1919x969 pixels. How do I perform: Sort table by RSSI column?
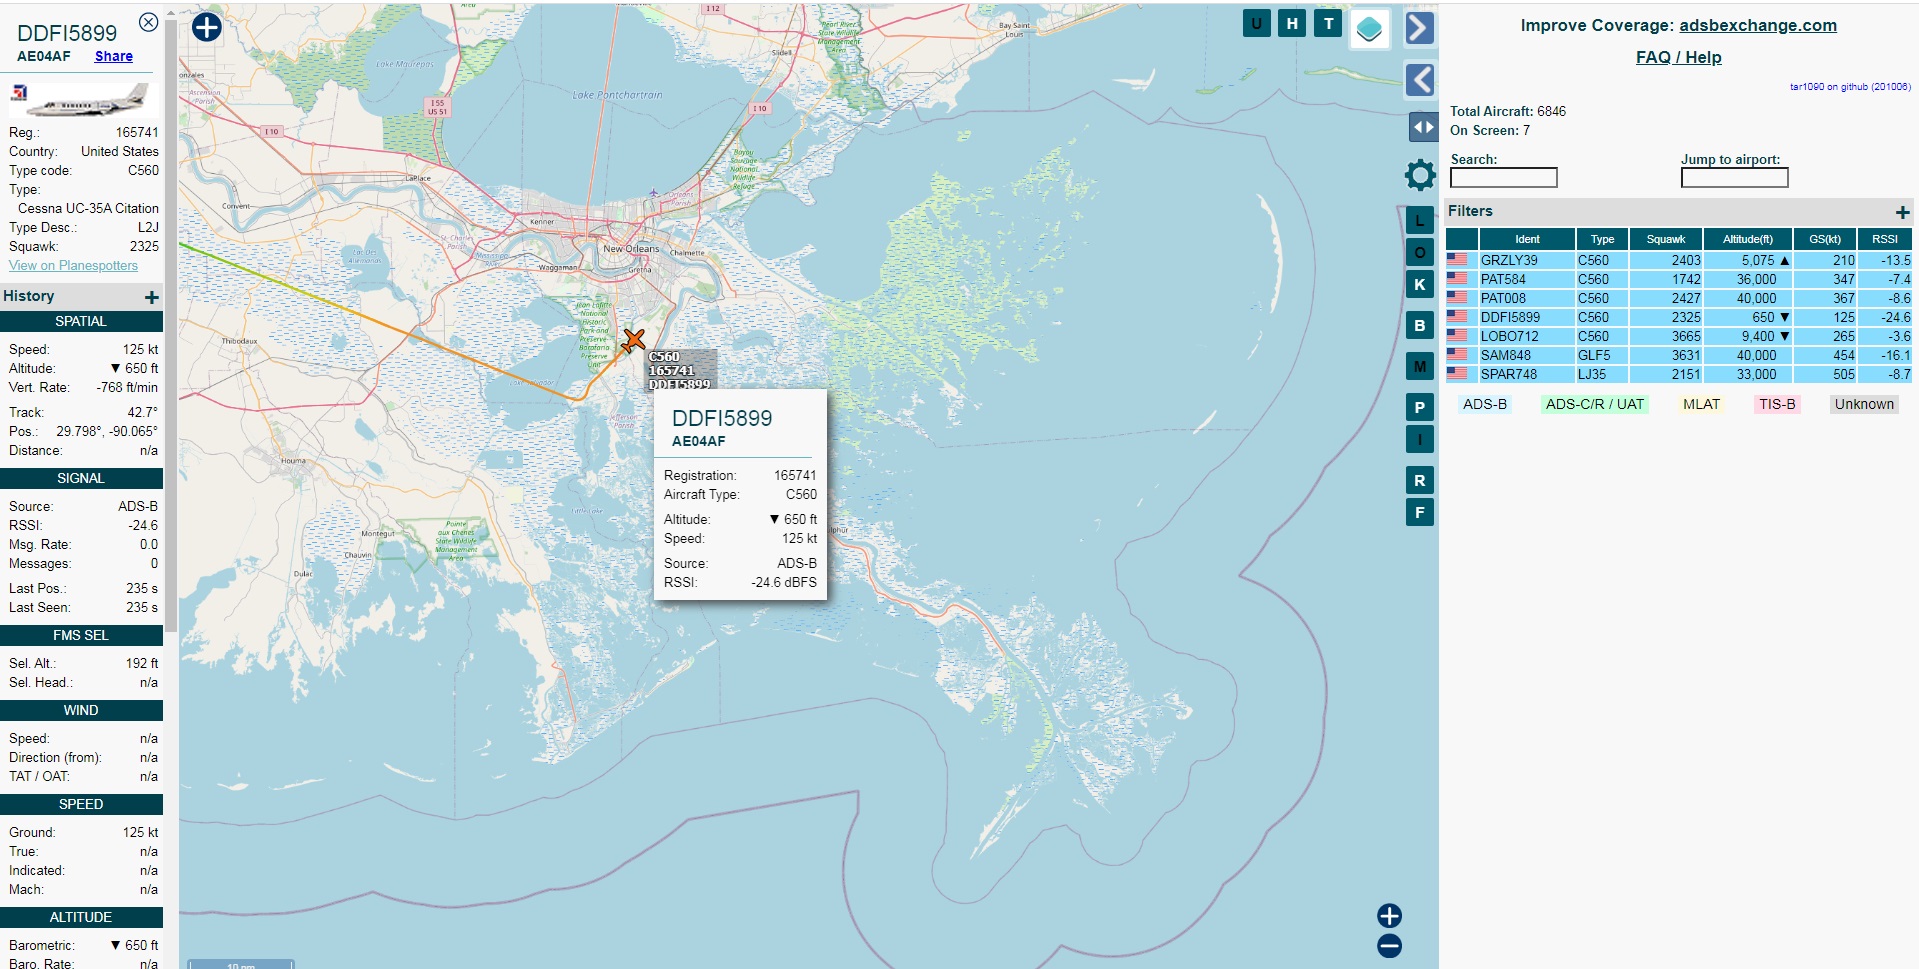(x=1885, y=239)
